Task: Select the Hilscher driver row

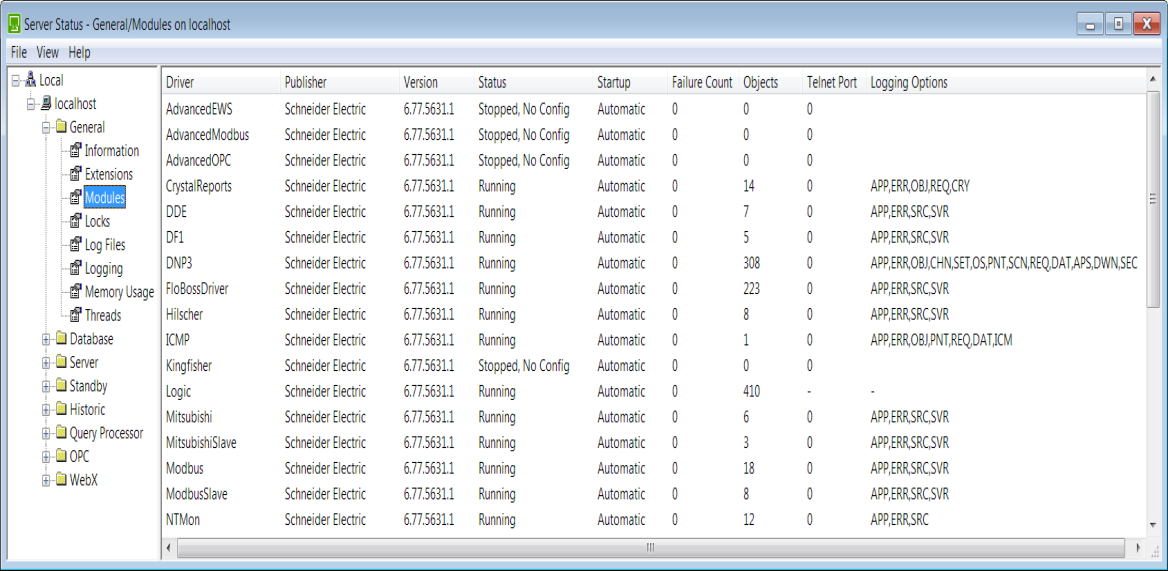Action: point(654,314)
